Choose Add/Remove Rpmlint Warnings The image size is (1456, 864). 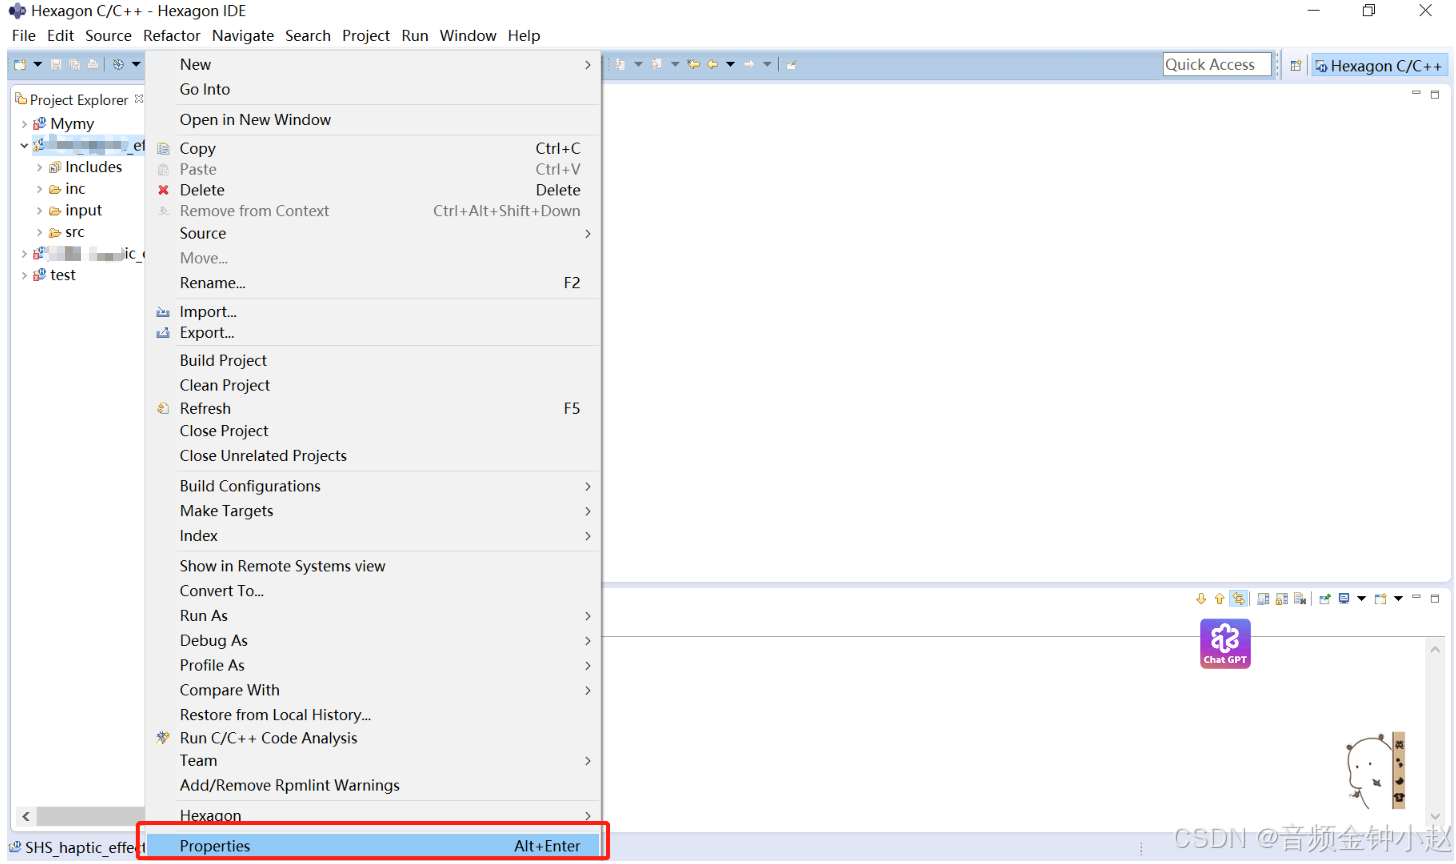(373, 785)
